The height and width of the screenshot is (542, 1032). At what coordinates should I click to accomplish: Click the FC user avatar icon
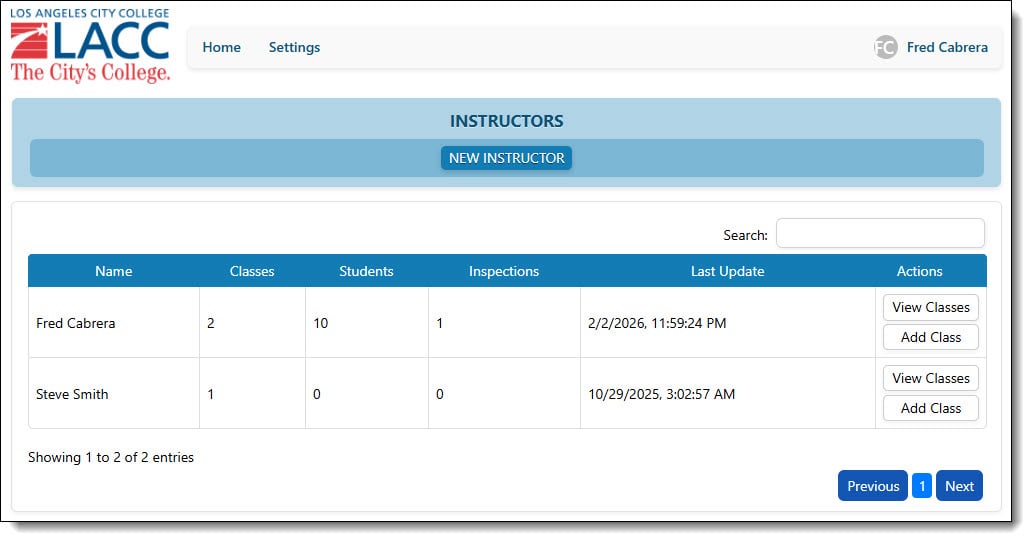(x=885, y=47)
